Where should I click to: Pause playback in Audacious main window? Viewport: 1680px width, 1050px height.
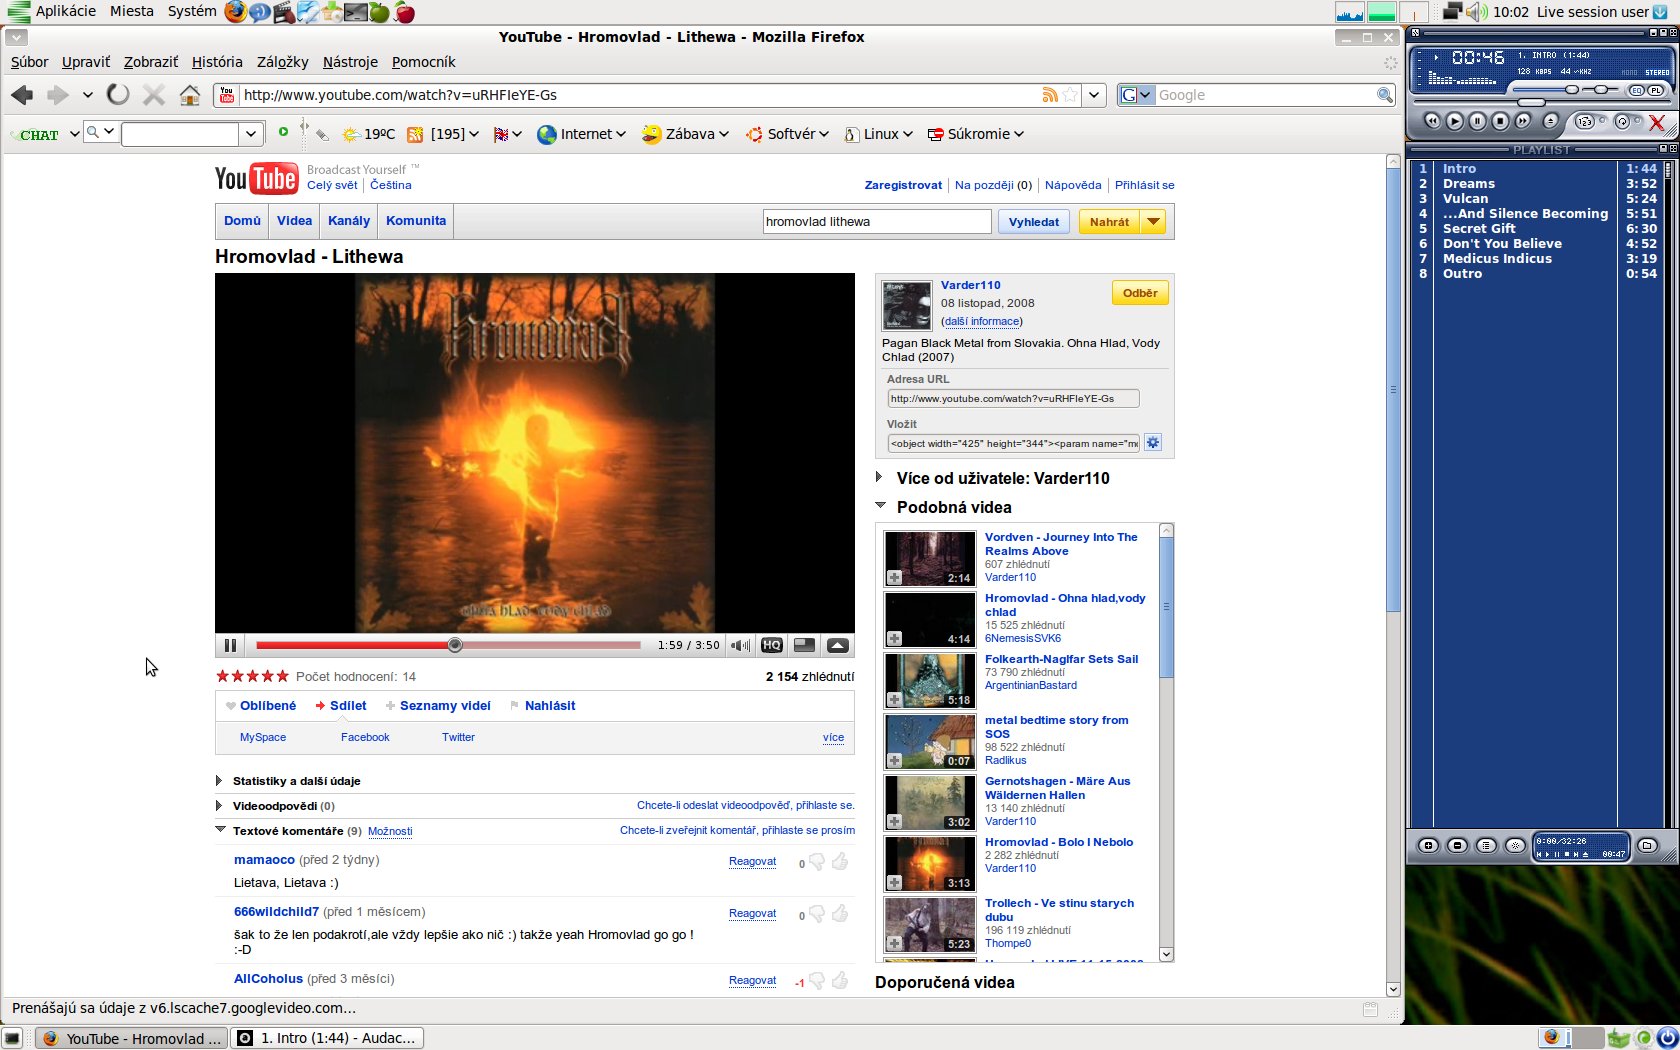1477,121
